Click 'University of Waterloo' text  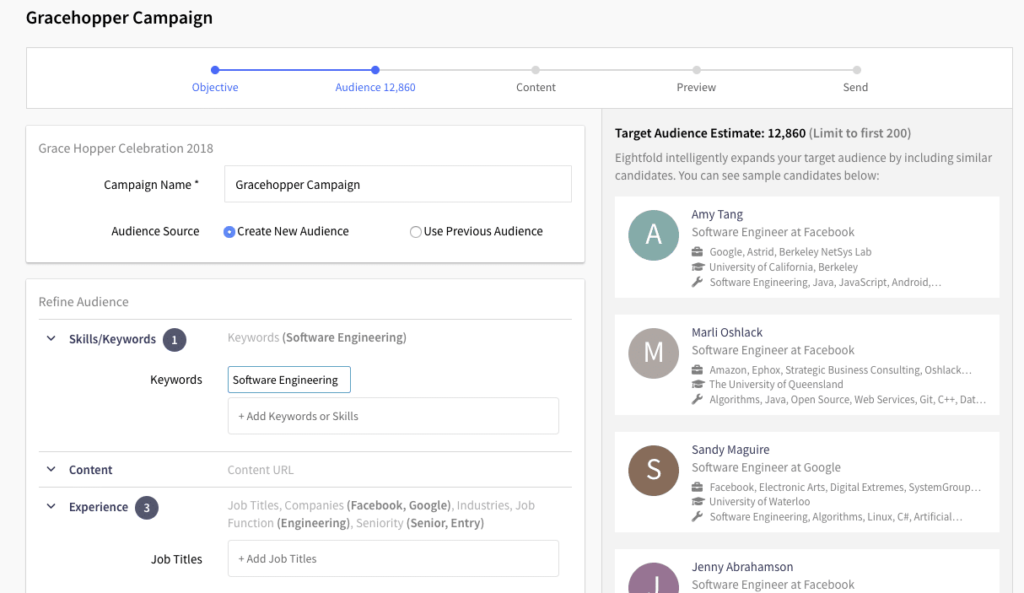pyautogui.click(x=760, y=502)
